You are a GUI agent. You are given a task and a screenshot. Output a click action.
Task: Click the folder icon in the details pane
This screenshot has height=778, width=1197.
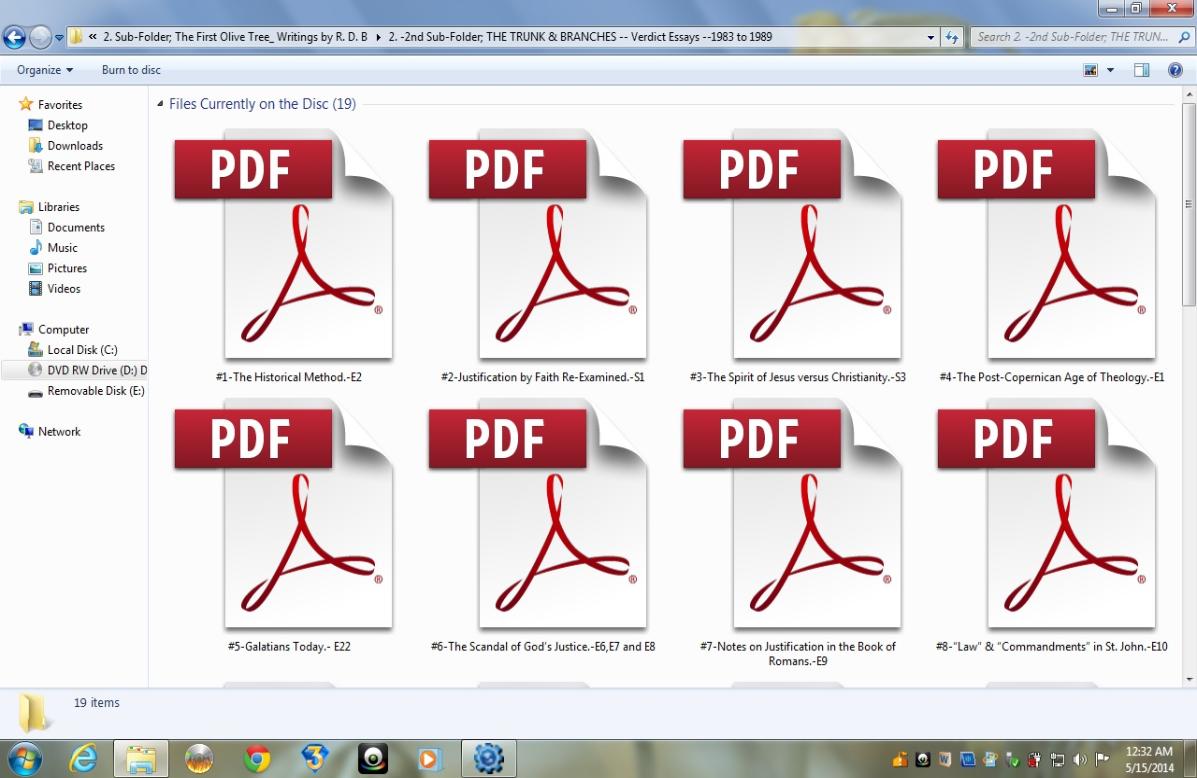33,714
